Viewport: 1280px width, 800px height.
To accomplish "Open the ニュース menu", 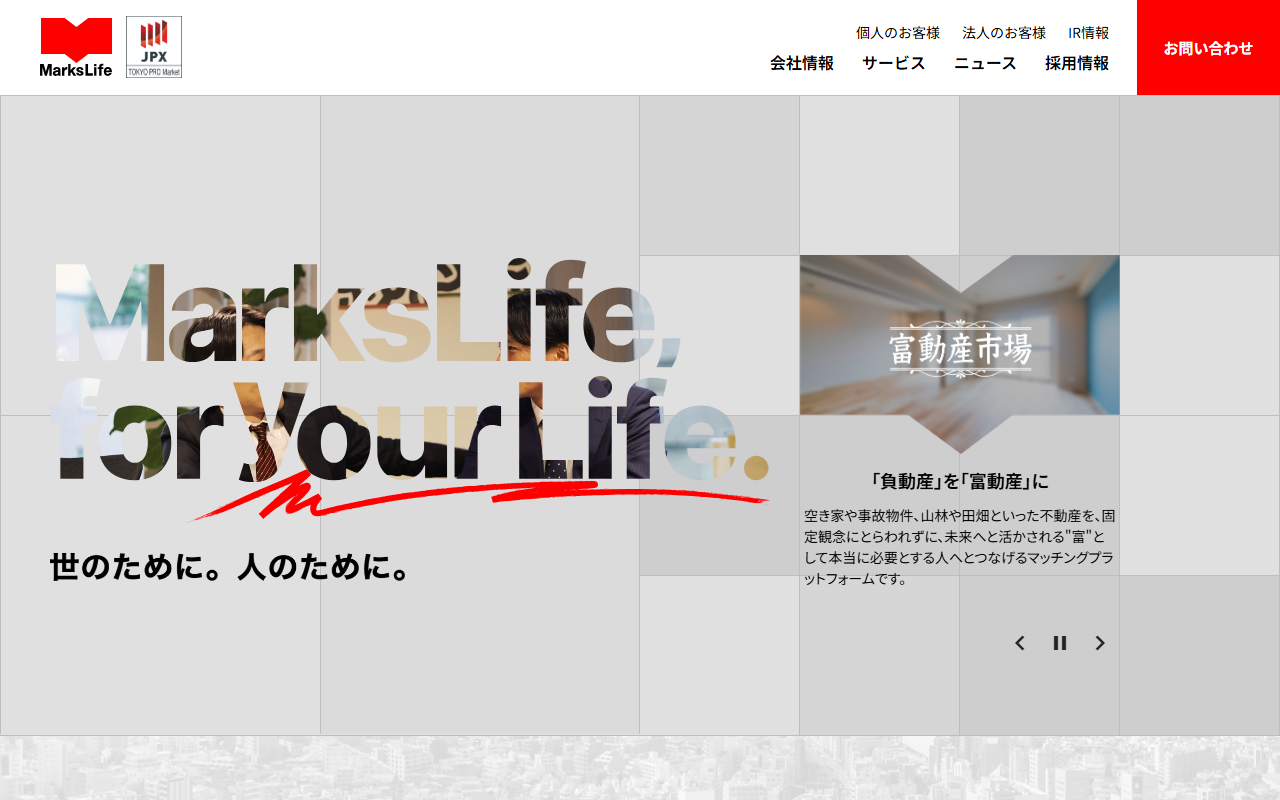I will tap(985, 63).
